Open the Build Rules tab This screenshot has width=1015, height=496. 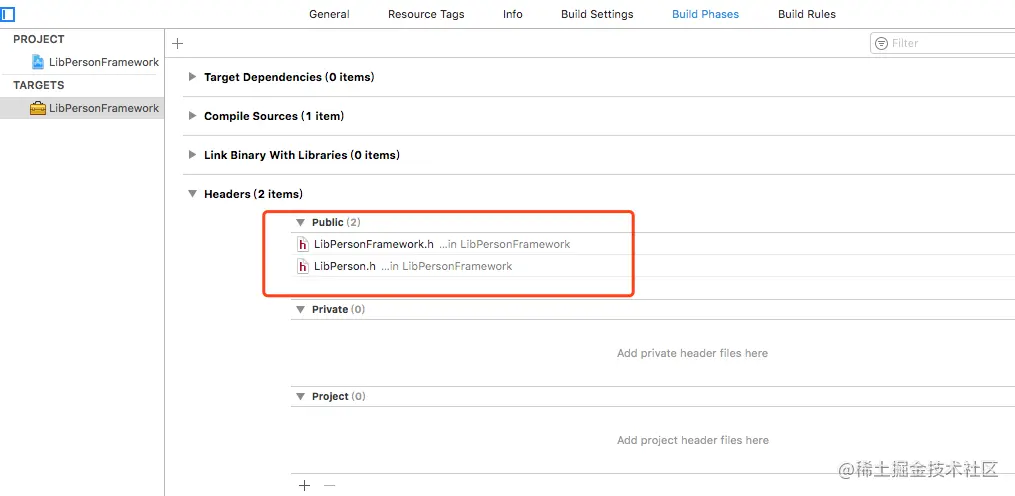click(x=806, y=14)
